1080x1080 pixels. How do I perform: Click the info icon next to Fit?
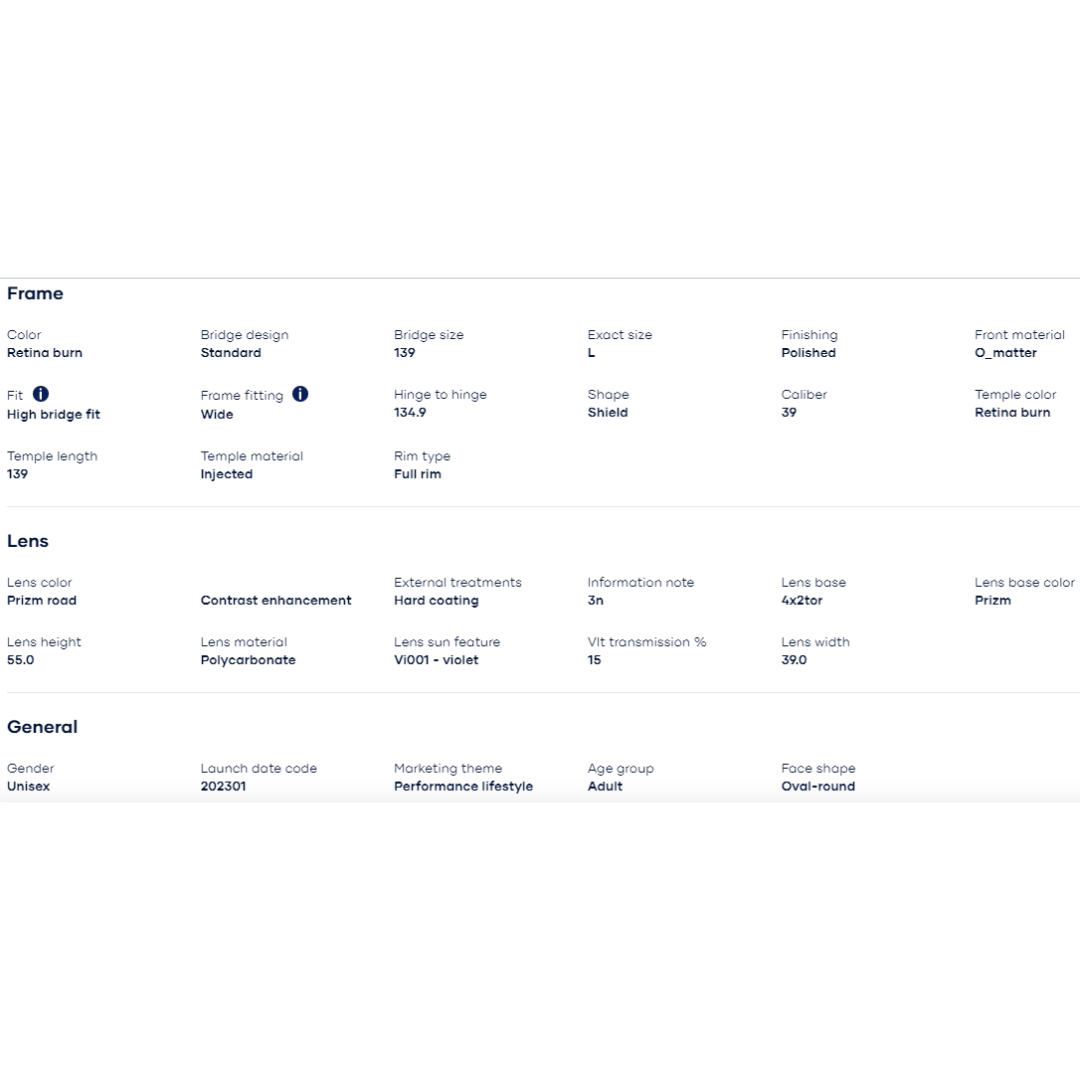(41, 394)
